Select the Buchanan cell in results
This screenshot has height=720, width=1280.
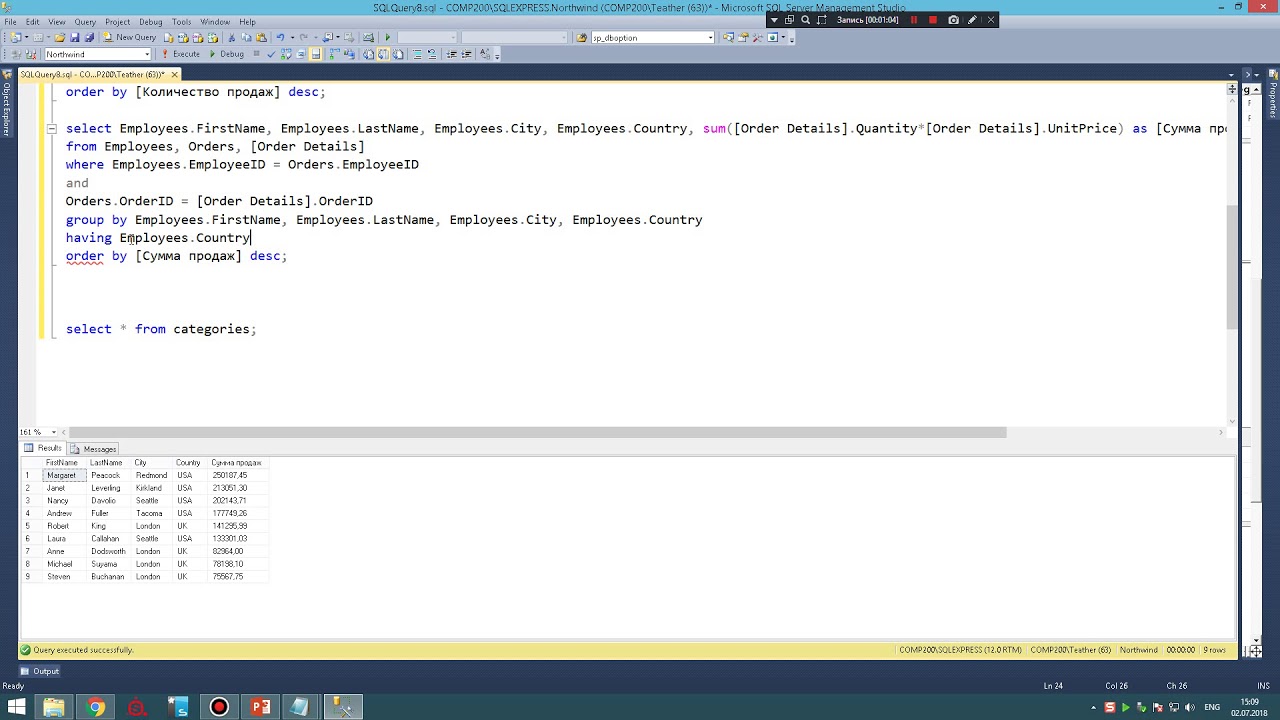pos(108,576)
